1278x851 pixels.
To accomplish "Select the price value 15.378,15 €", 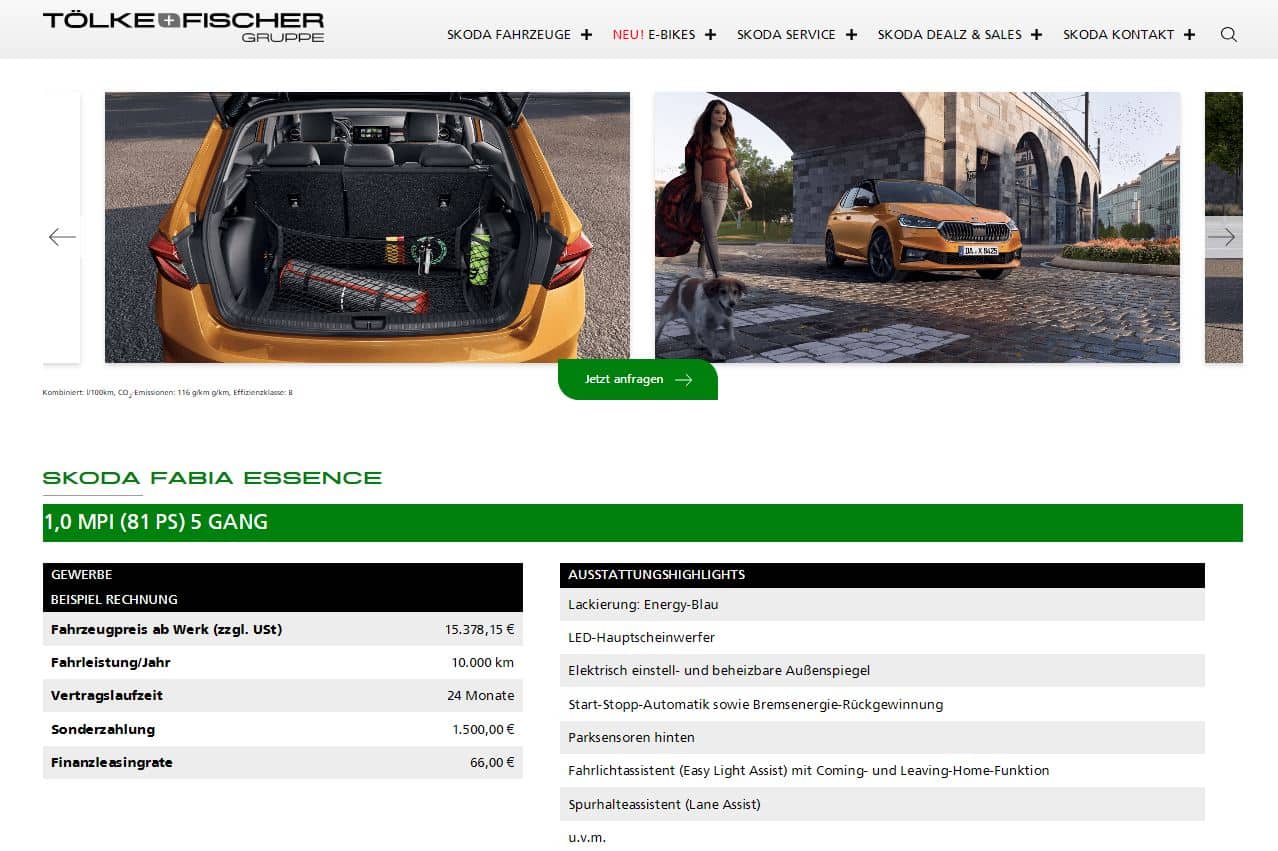I will click(480, 630).
